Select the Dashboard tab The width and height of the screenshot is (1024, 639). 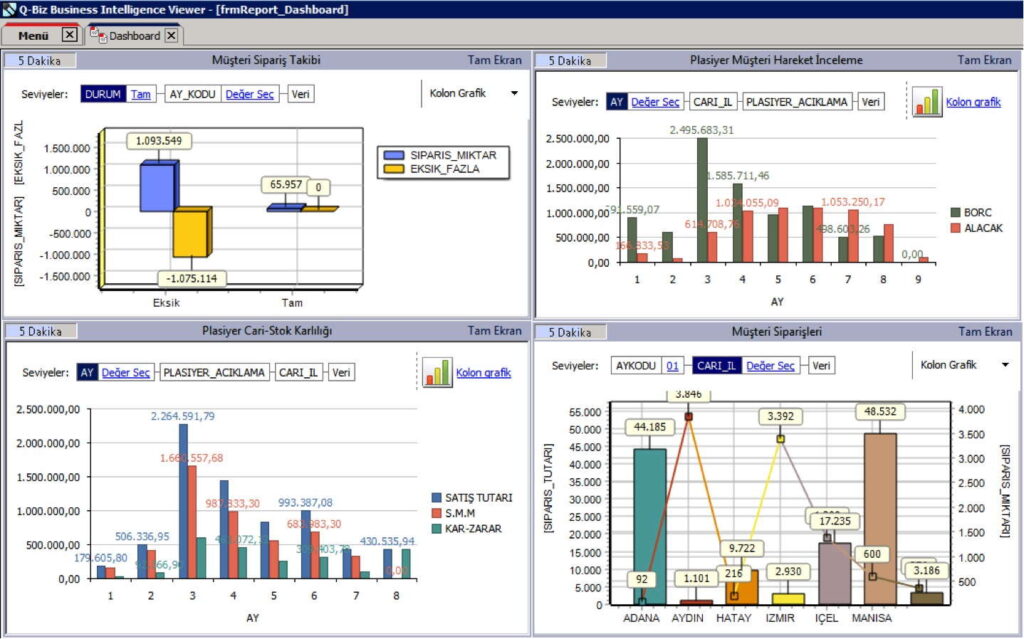point(134,36)
